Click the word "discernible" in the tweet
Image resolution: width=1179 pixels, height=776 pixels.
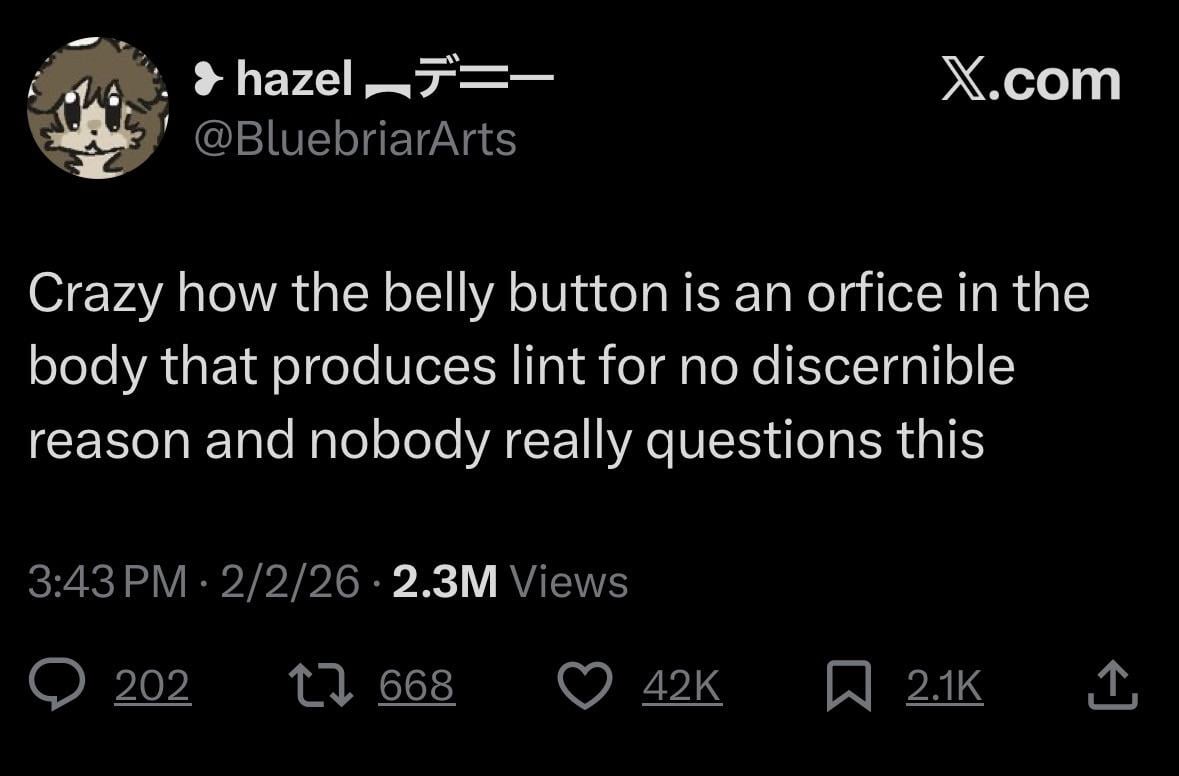[883, 368]
